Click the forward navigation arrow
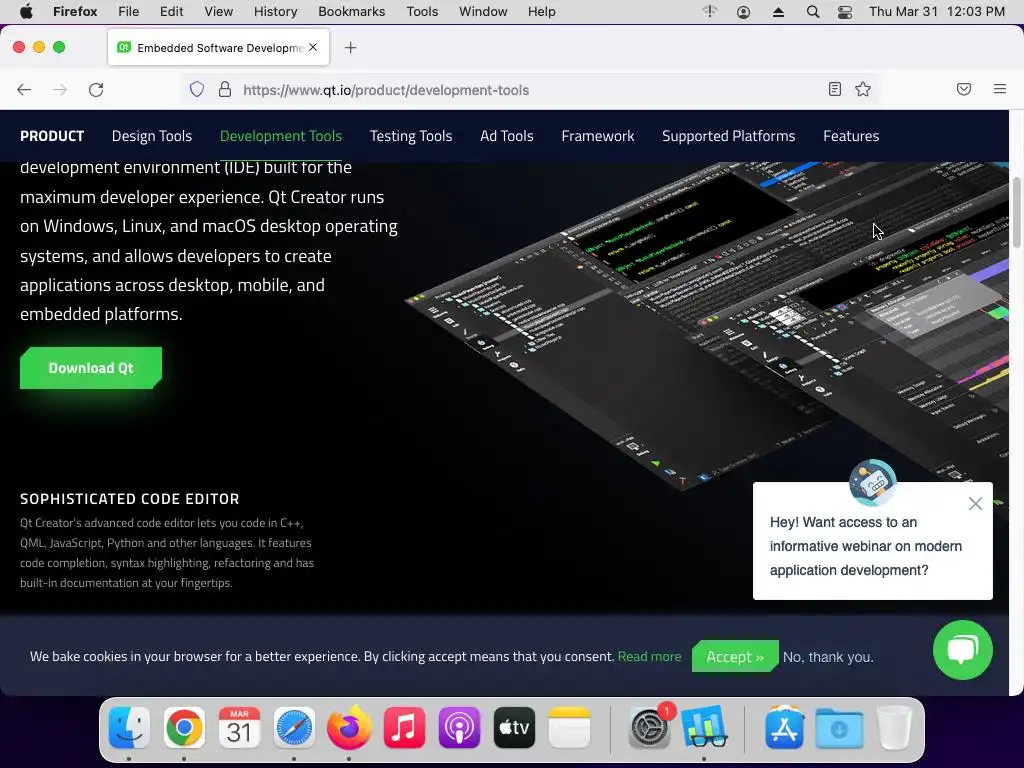1024x768 pixels. point(60,89)
